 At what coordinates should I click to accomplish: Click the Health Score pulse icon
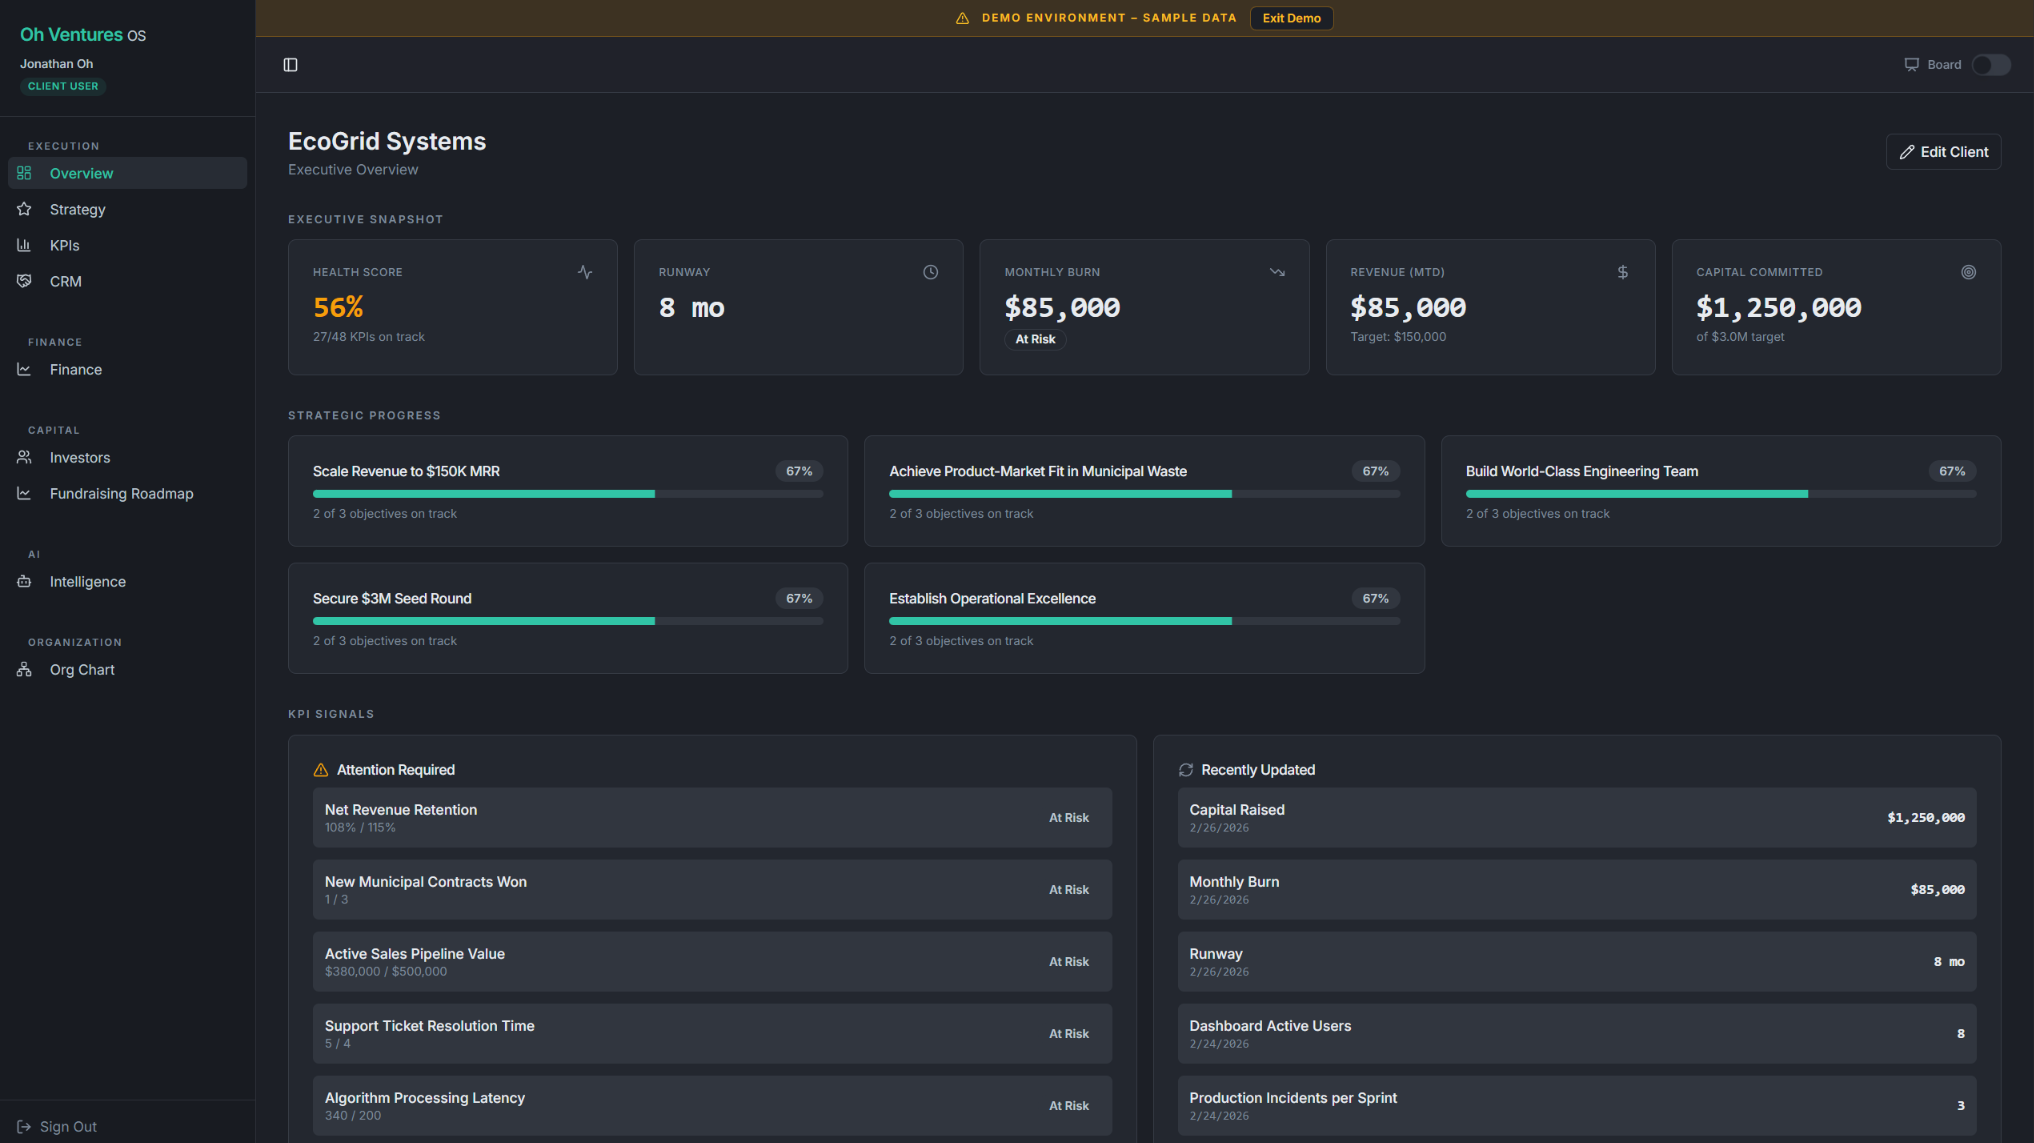click(585, 272)
